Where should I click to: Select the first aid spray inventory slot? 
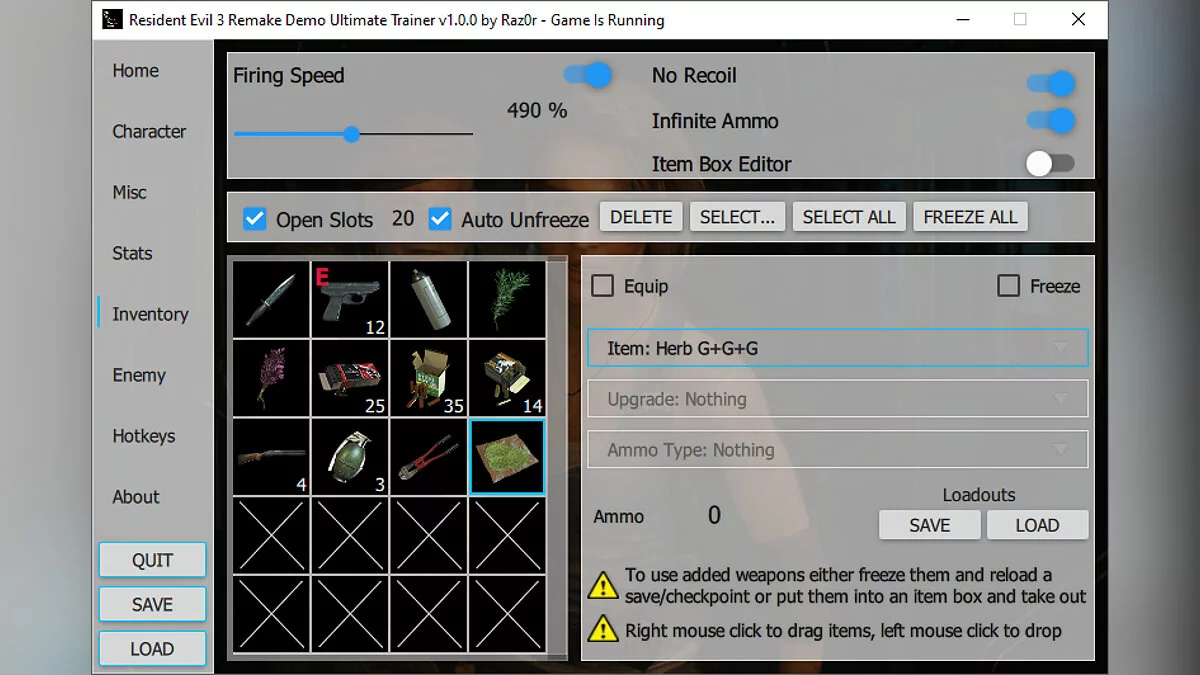[x=428, y=299]
